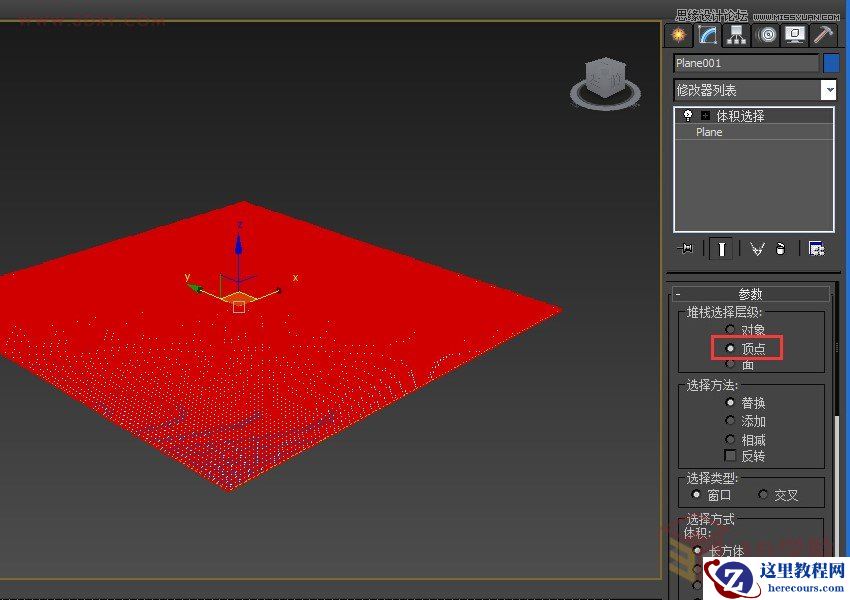This screenshot has height=600, width=850.
Task: Open the Motion panel icon
Action: (x=766, y=36)
